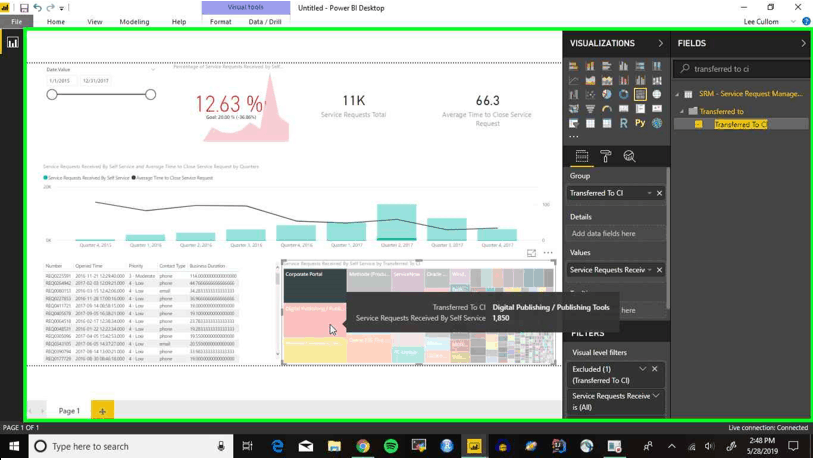Select the area chart visual
815x460 pixels.
pyautogui.click(x=590, y=81)
